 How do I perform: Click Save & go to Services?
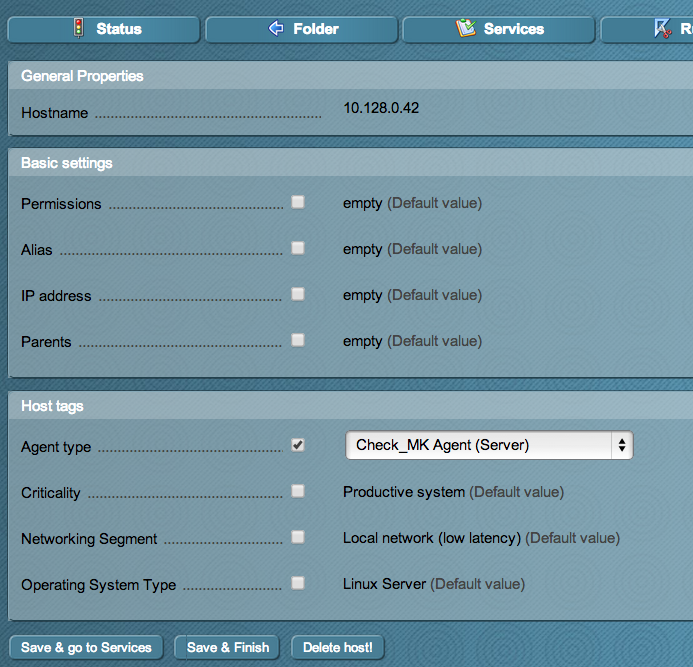point(86,648)
